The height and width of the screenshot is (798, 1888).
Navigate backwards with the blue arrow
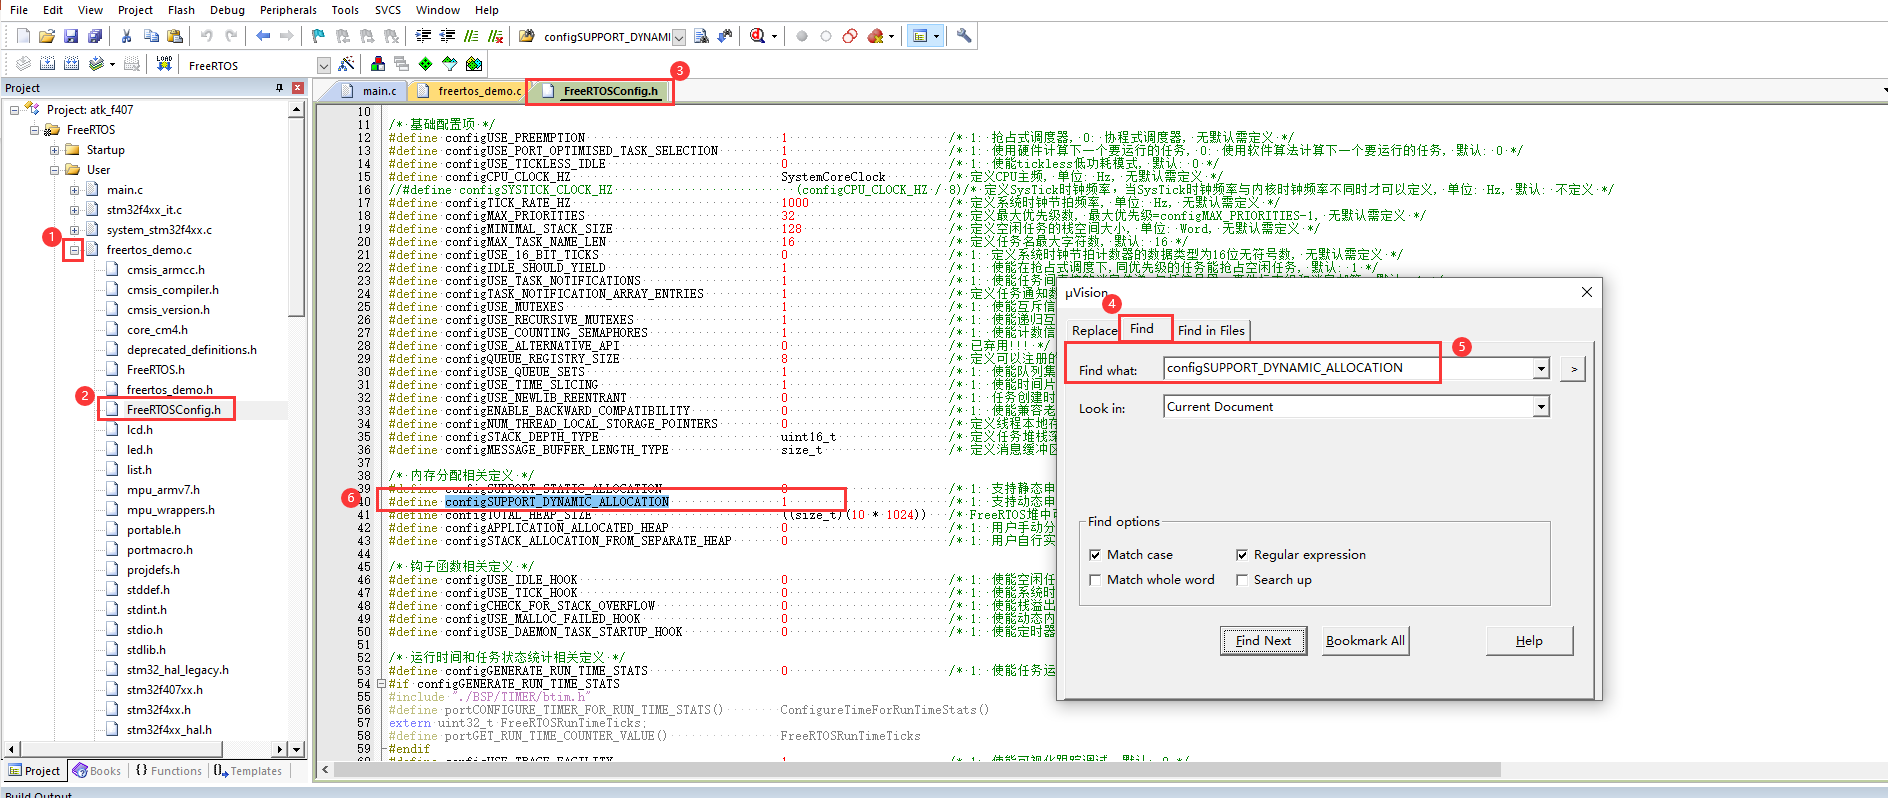click(x=263, y=36)
